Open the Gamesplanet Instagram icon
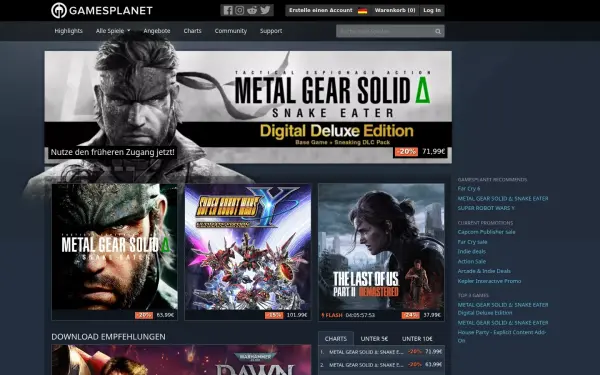Screen dimensions: 600x375 pos(240,10)
